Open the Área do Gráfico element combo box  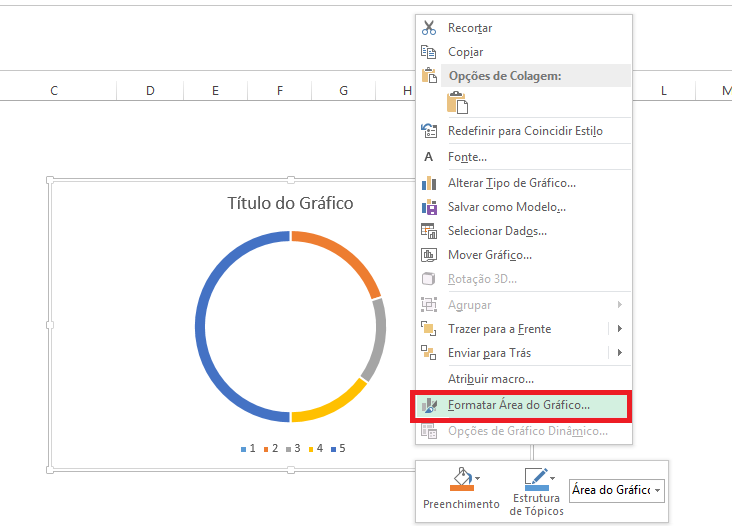tap(657, 490)
